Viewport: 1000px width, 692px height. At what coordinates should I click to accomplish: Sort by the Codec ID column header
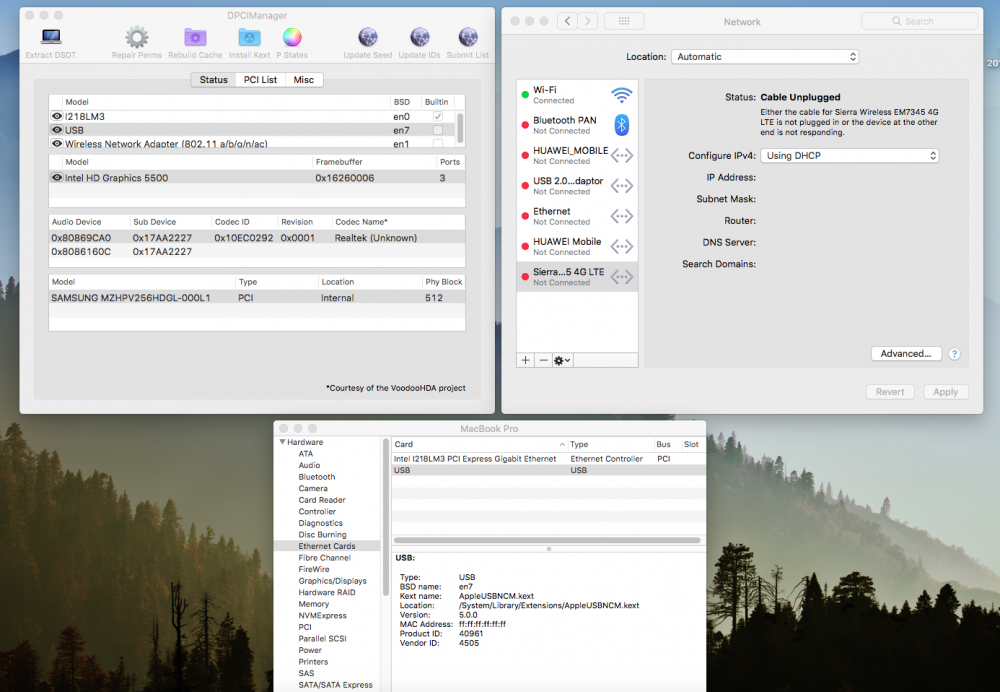(x=244, y=222)
